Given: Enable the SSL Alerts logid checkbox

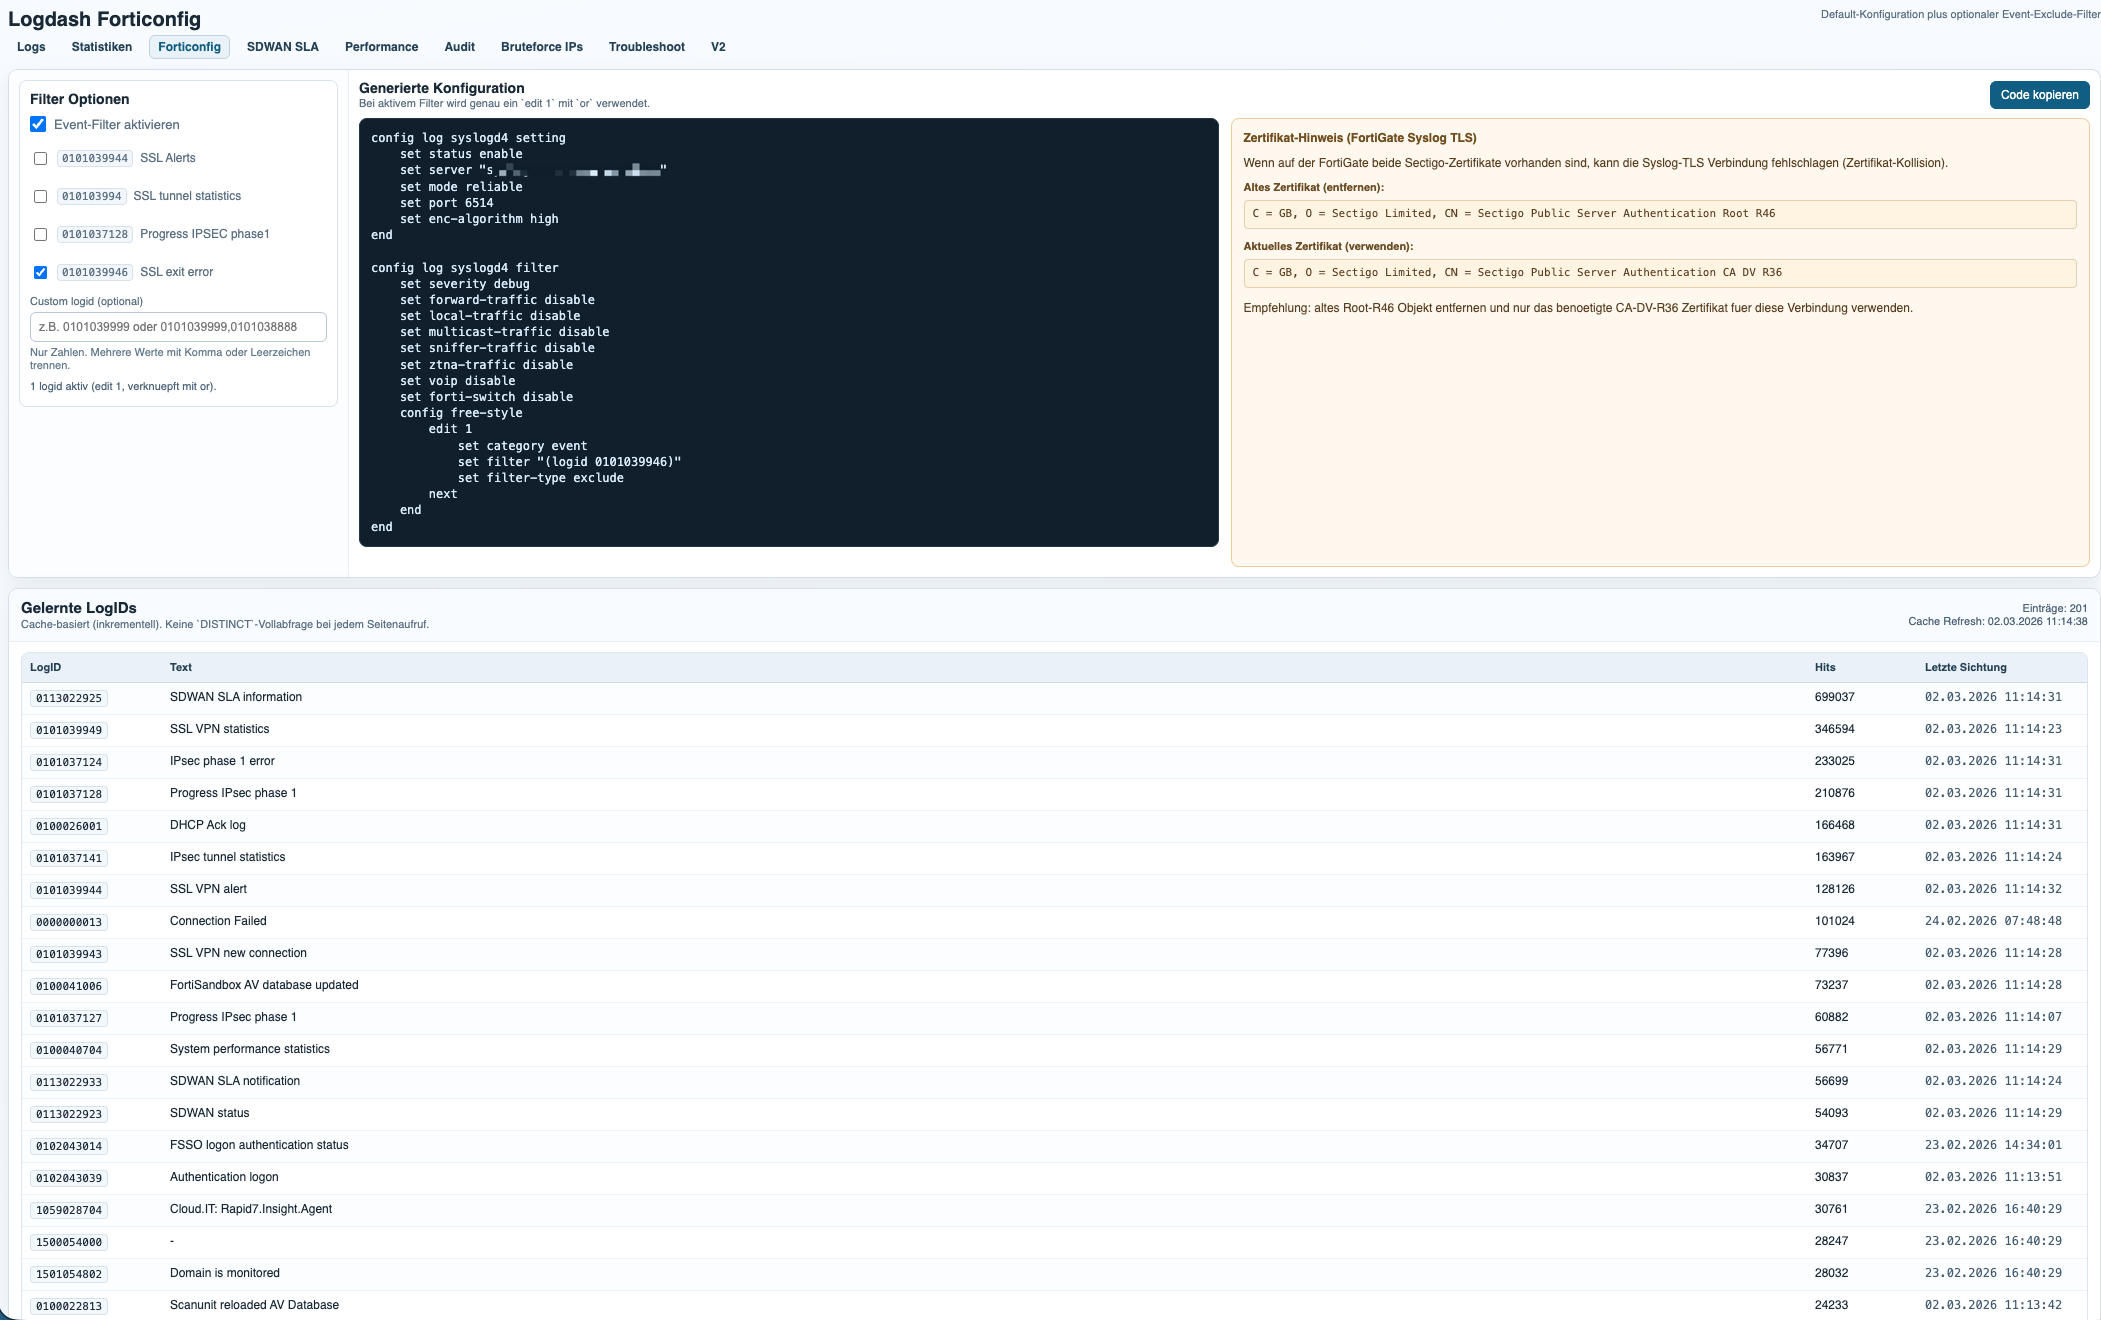Looking at the screenshot, I should point(41,159).
